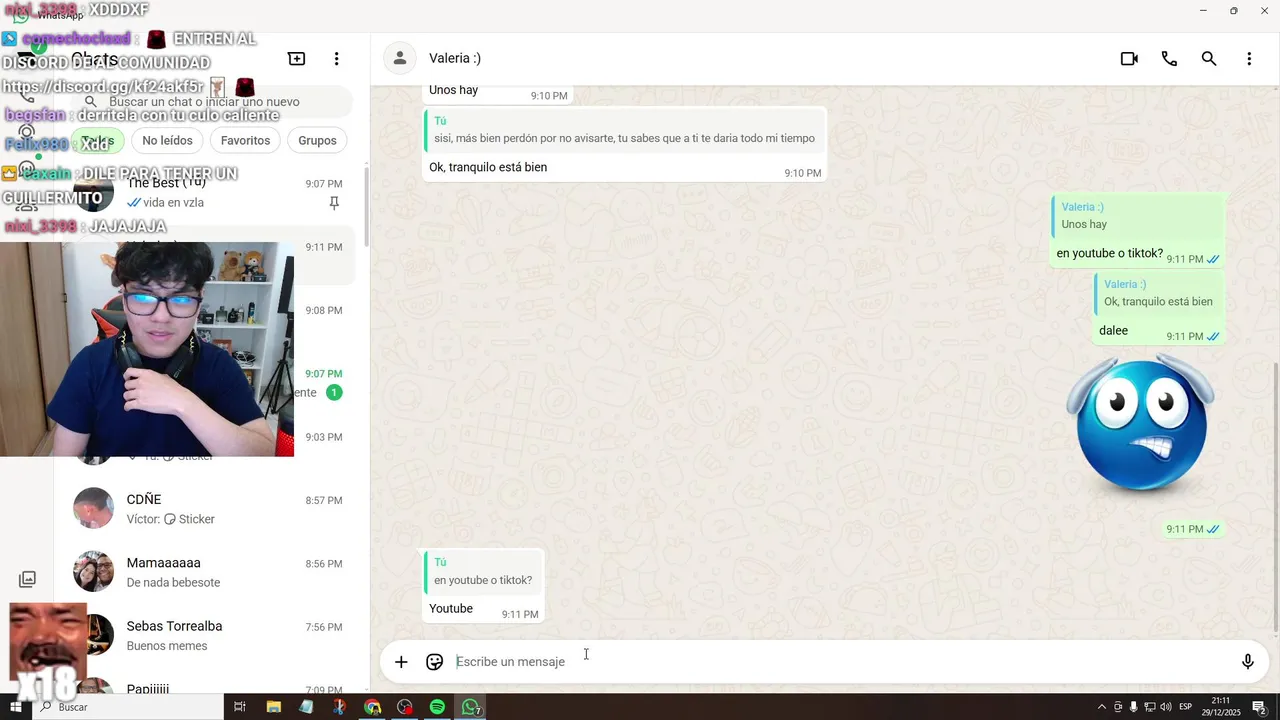
Task: Click taskbar clock showing 21:11
Action: tap(1221, 707)
